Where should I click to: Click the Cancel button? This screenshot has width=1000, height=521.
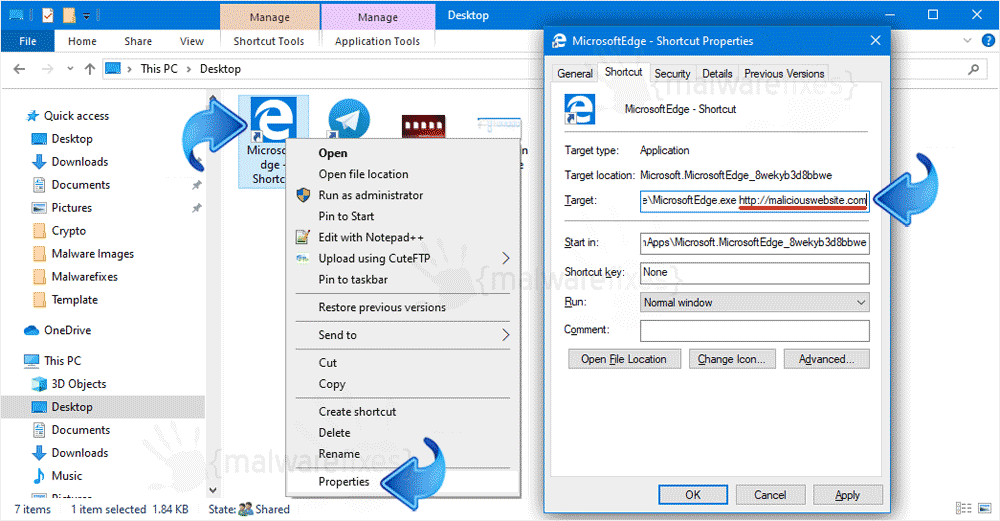(x=770, y=495)
